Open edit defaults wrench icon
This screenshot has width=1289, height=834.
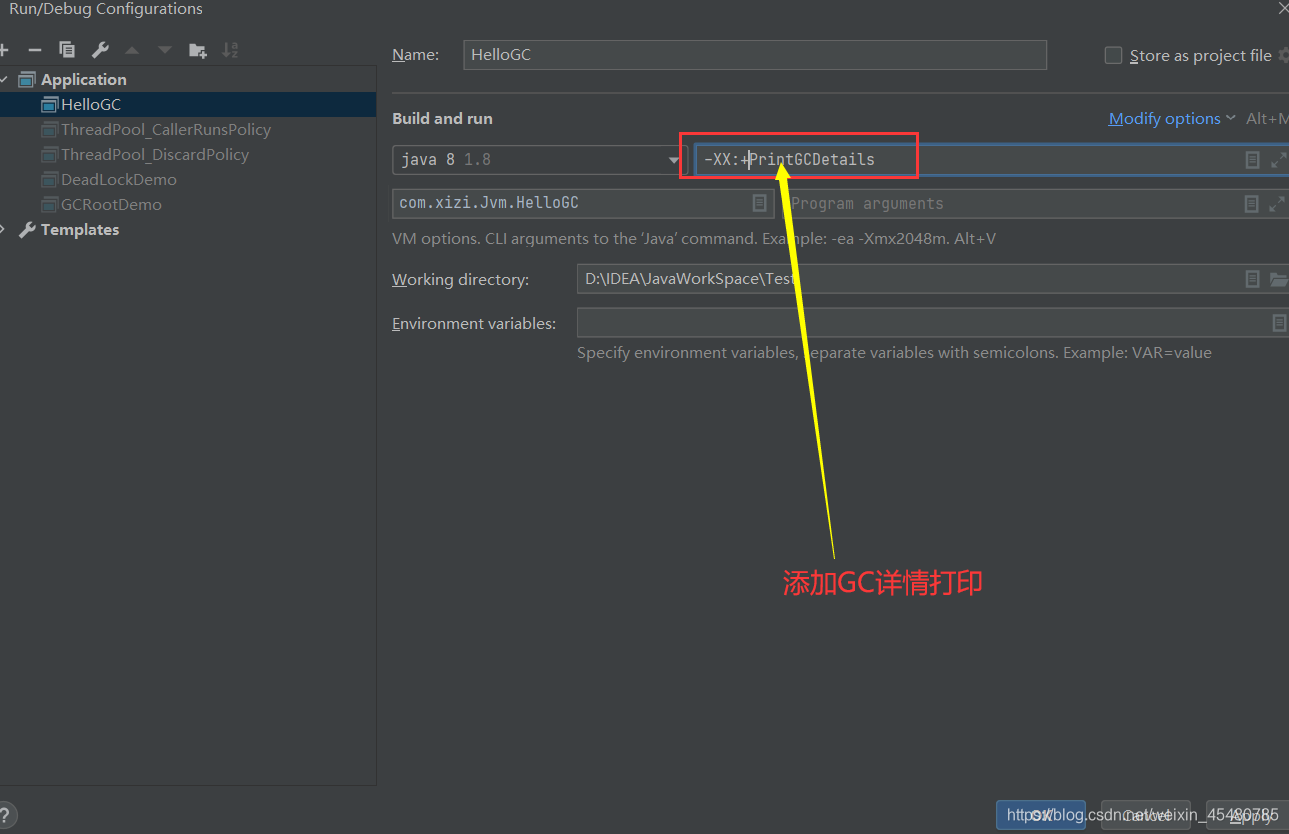coord(99,50)
